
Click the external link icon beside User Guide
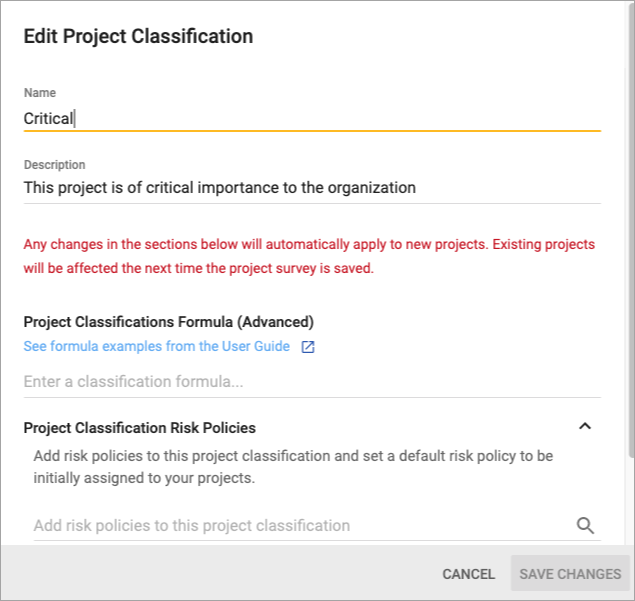point(308,347)
